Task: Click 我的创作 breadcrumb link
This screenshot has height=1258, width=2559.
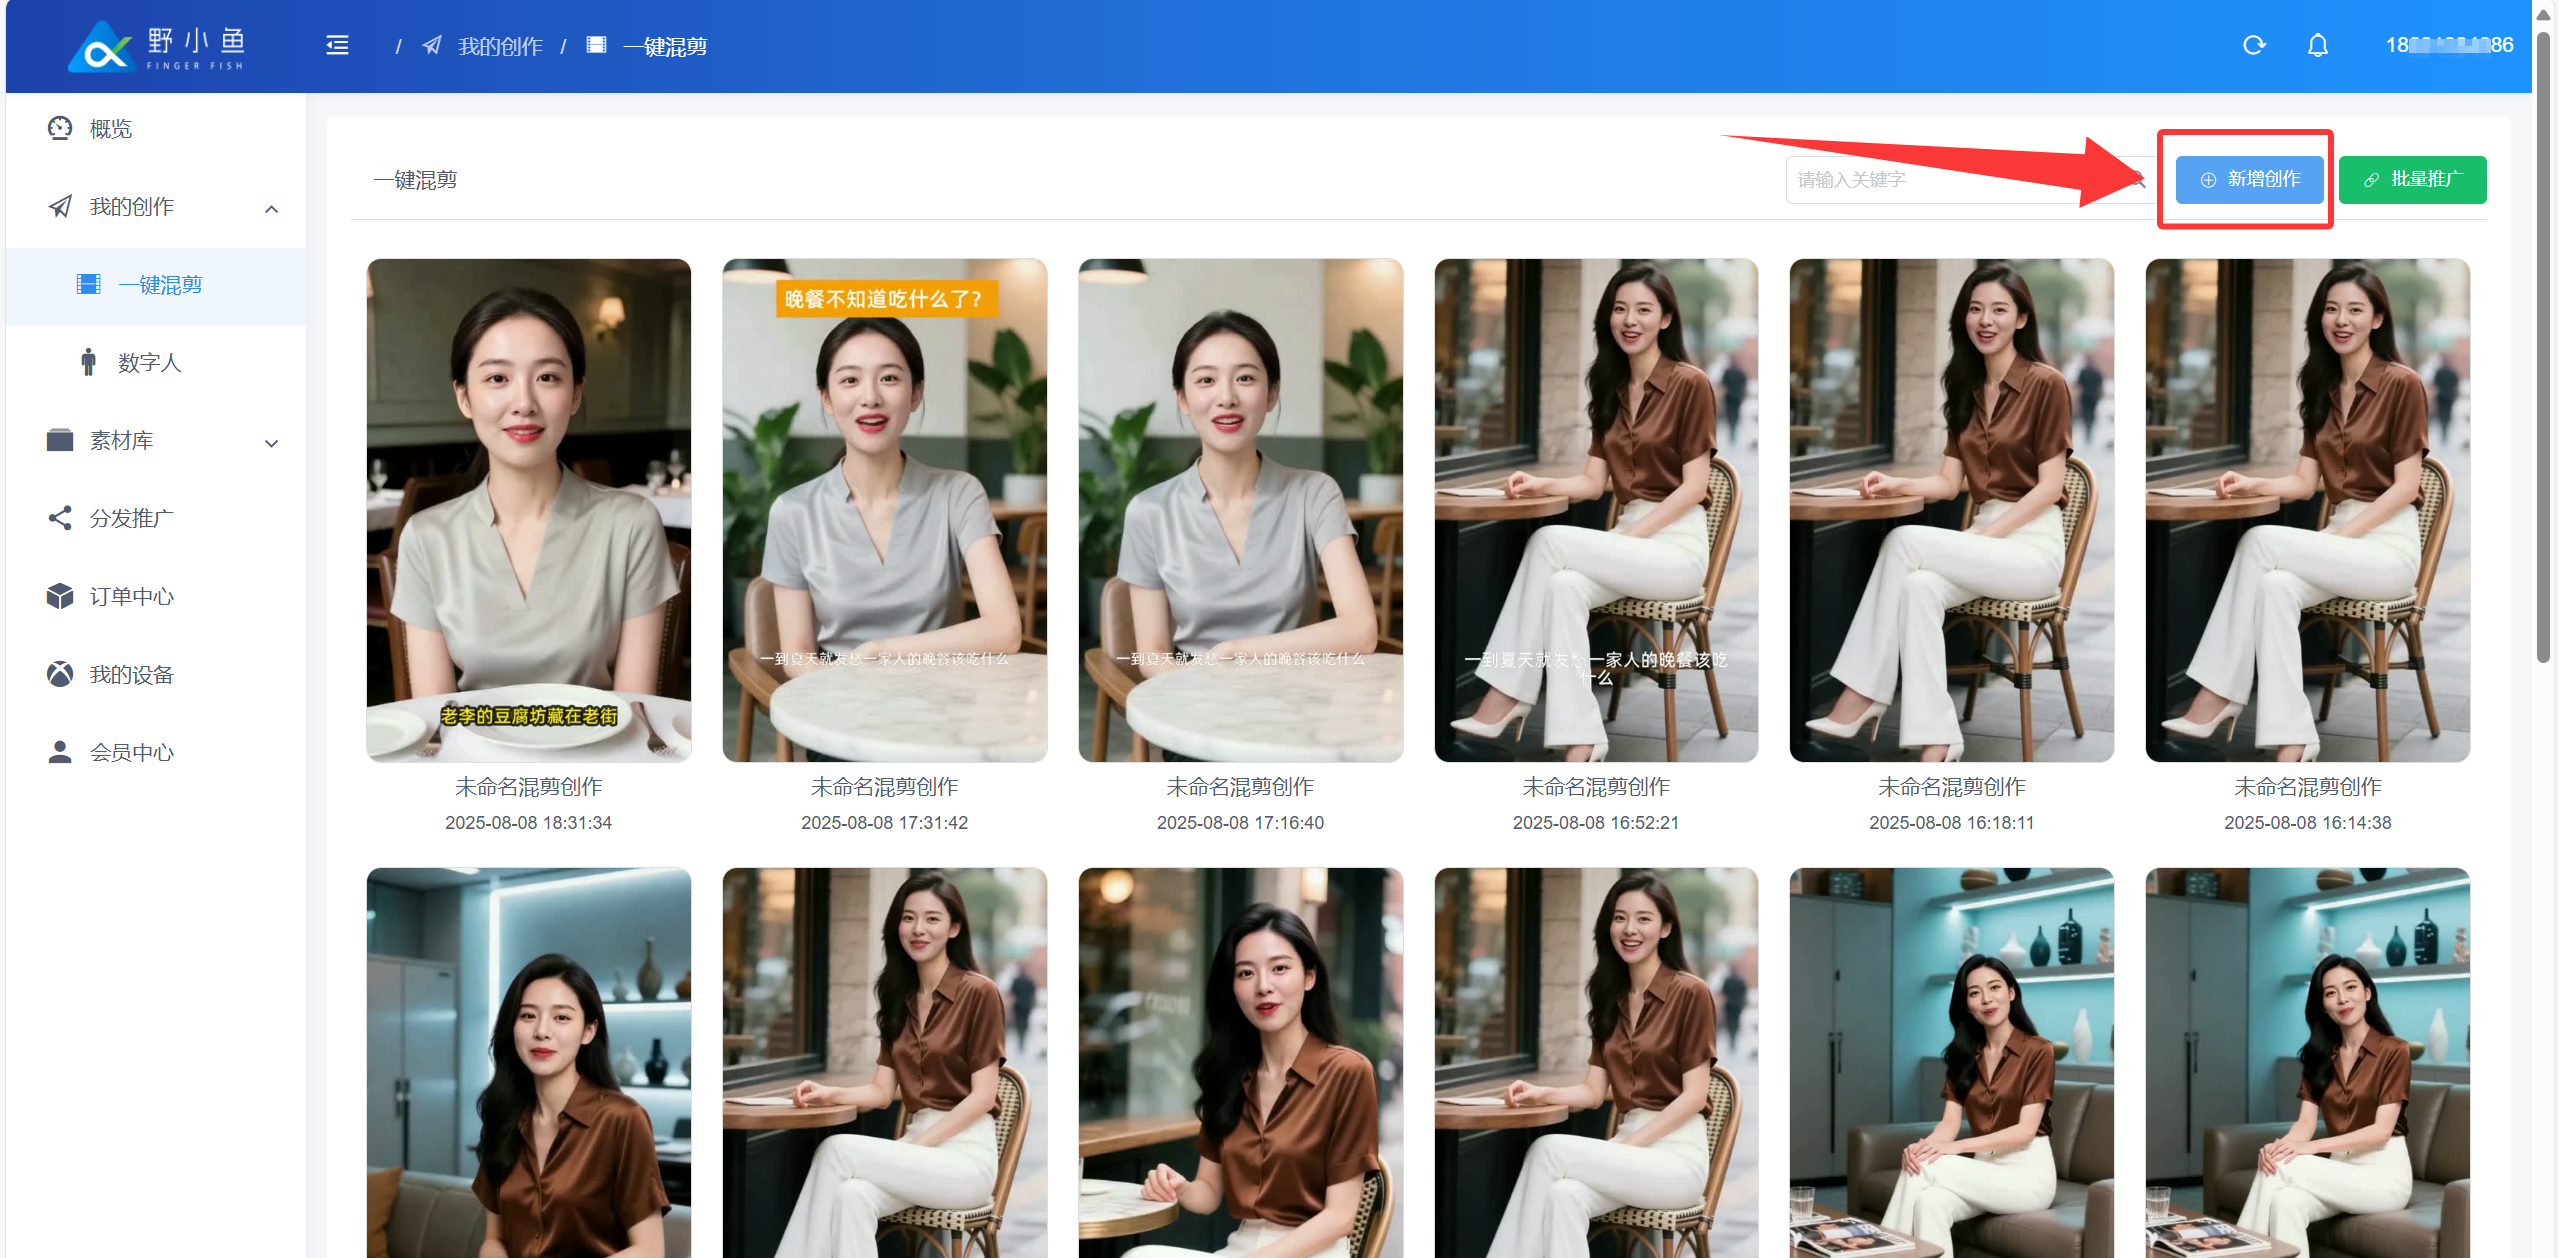Action: coord(499,47)
